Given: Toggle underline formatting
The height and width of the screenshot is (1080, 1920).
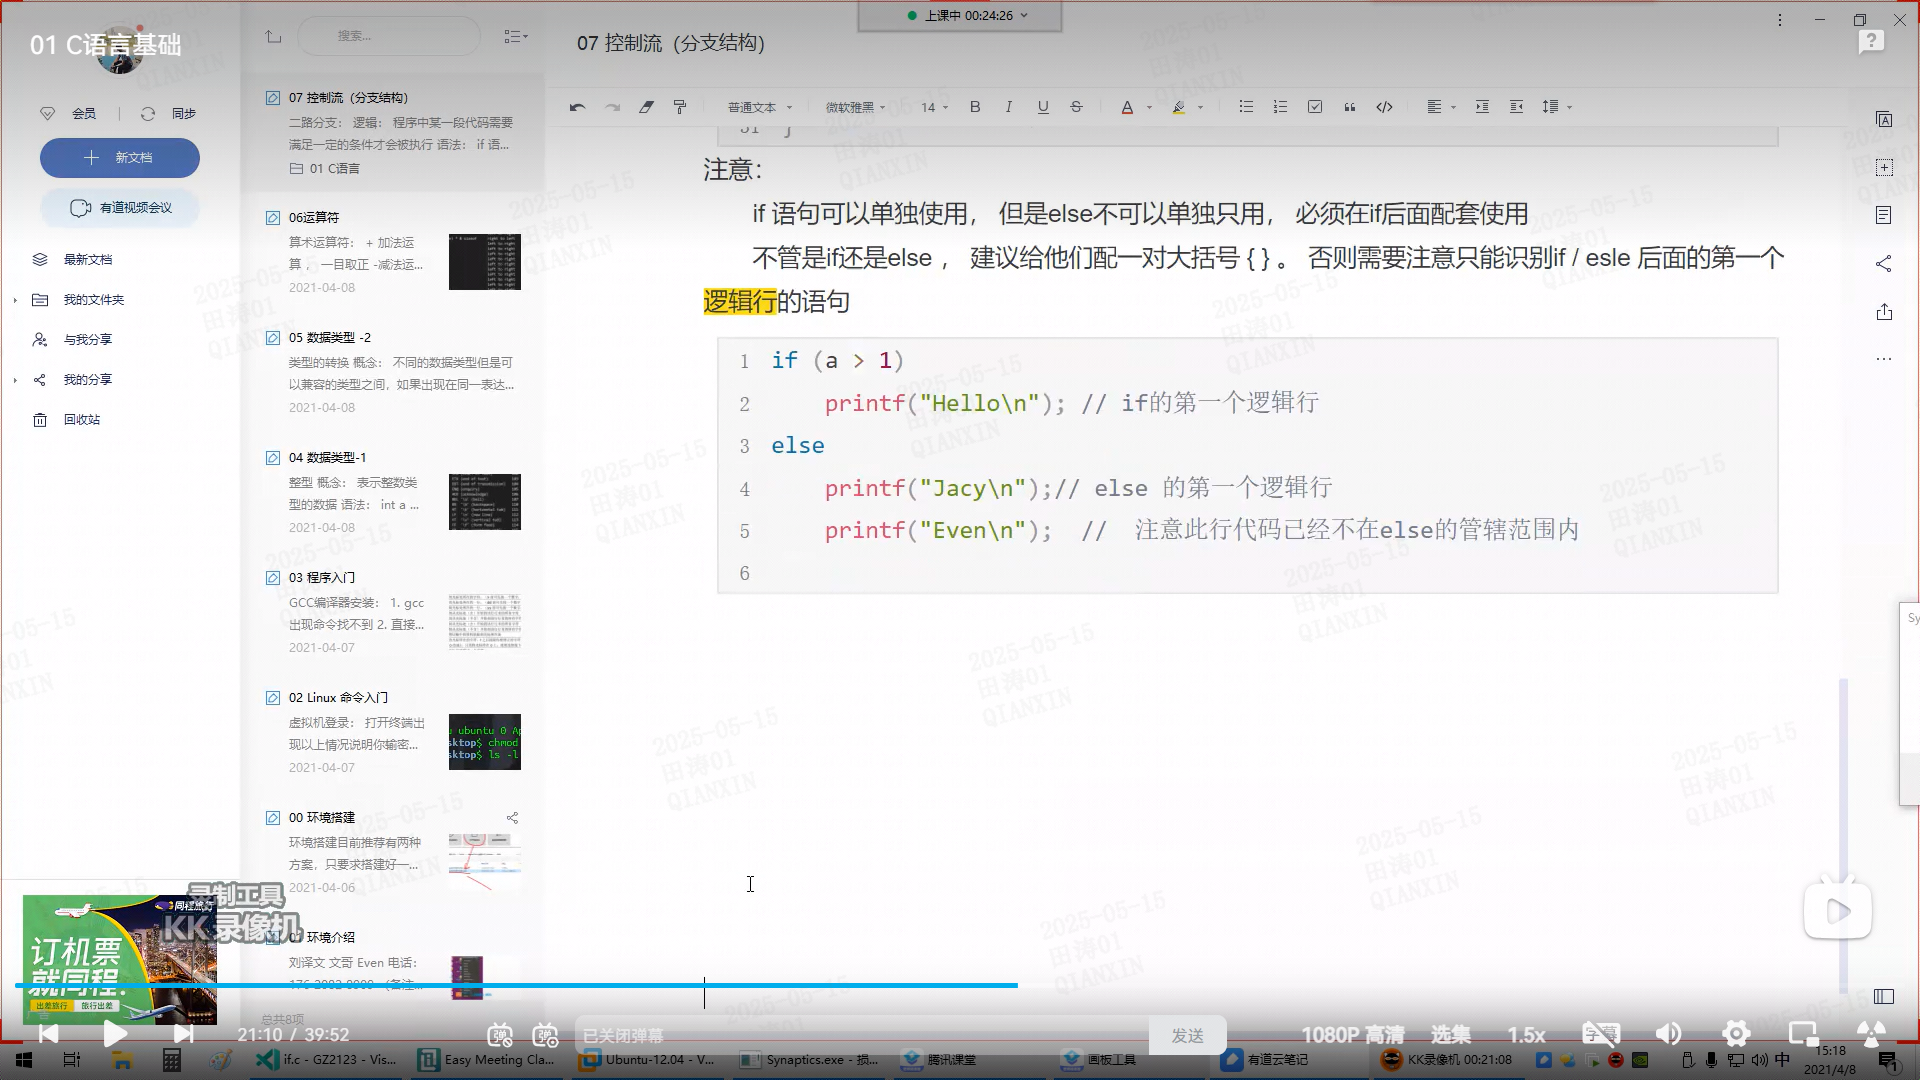Looking at the screenshot, I should [x=1043, y=107].
